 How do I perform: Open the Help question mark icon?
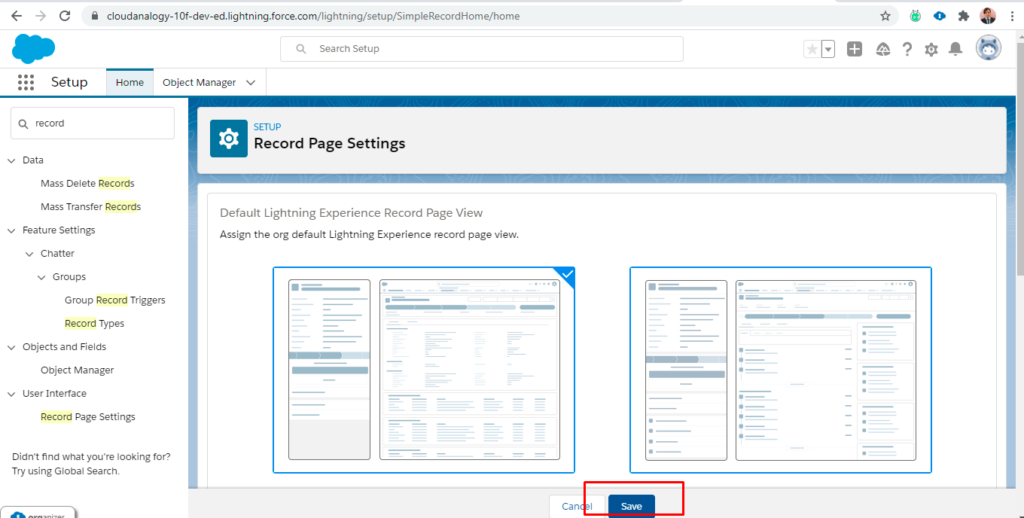pyautogui.click(x=907, y=49)
